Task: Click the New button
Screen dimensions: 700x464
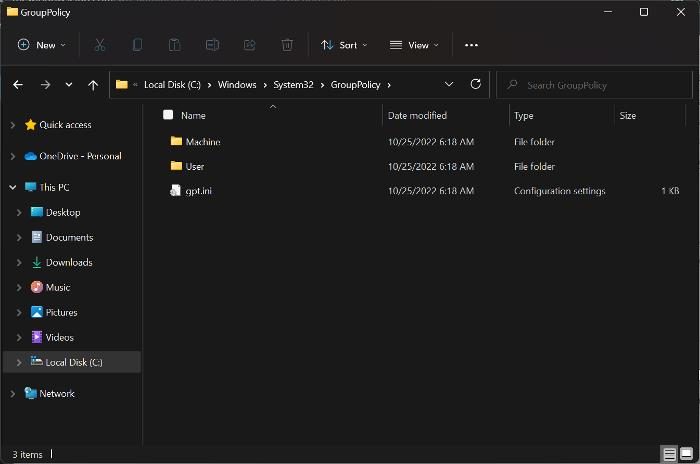Action: pyautogui.click(x=41, y=45)
